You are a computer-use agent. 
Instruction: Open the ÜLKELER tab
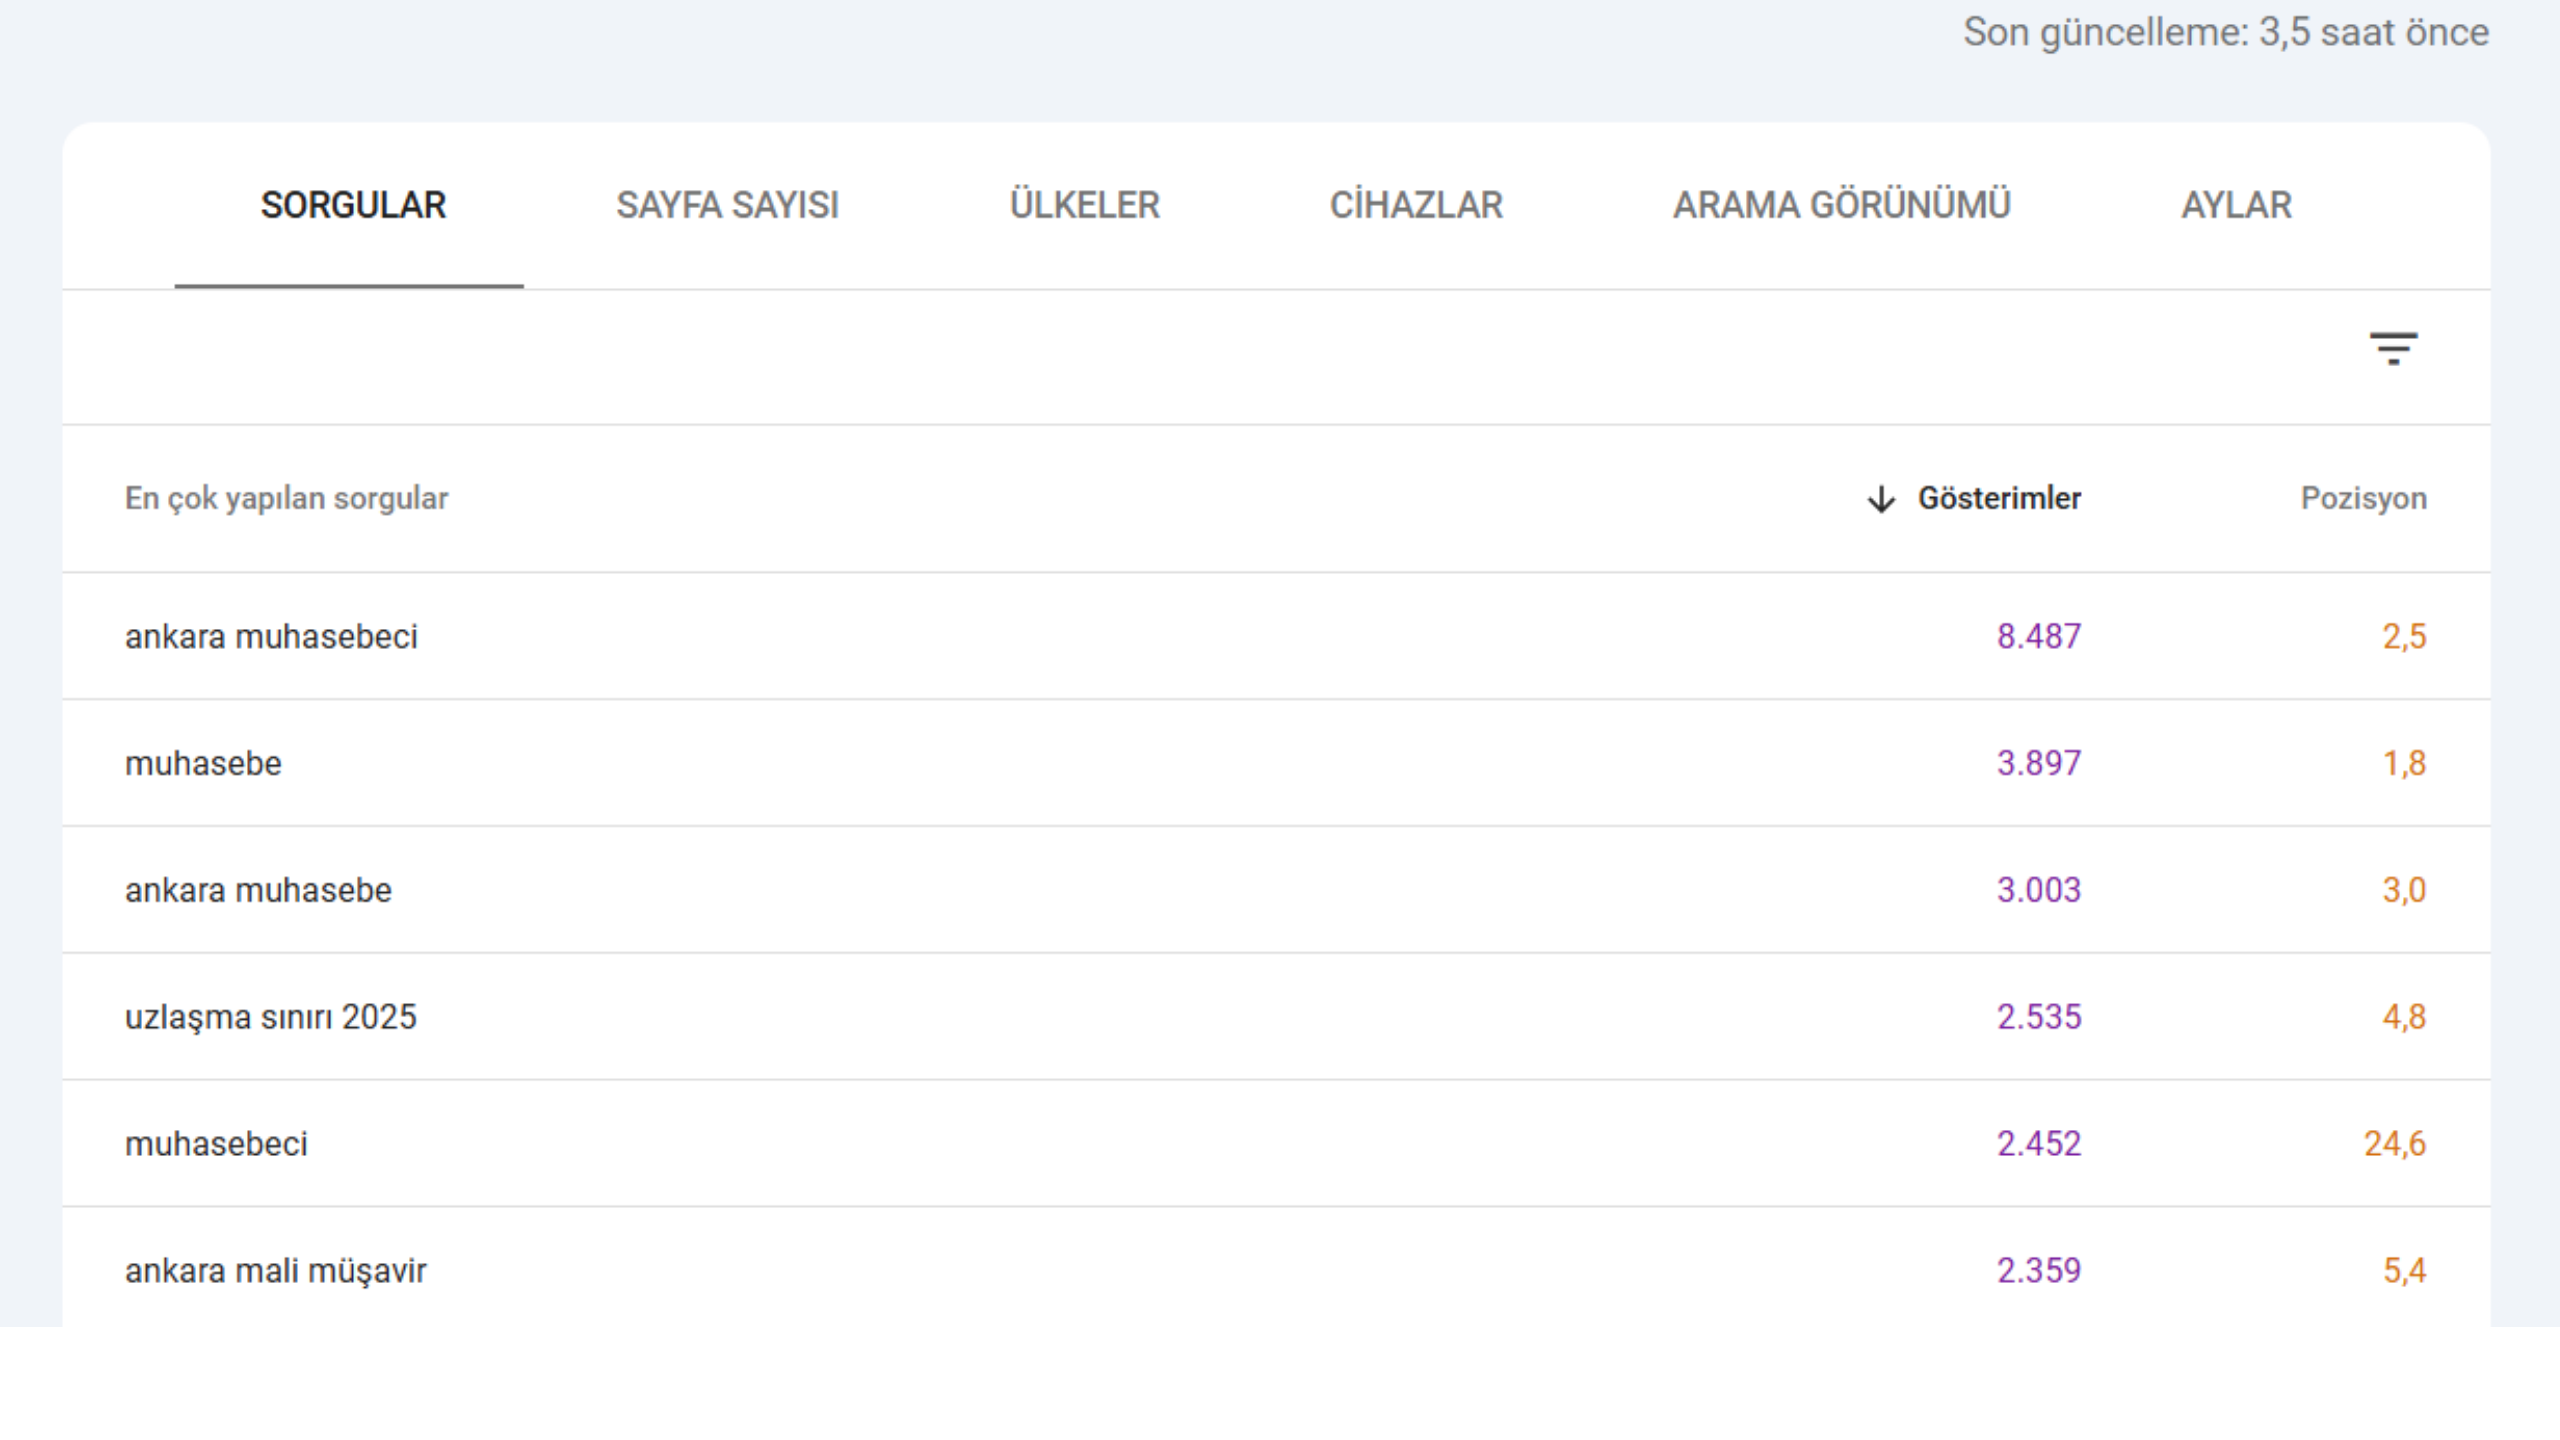click(x=1085, y=206)
